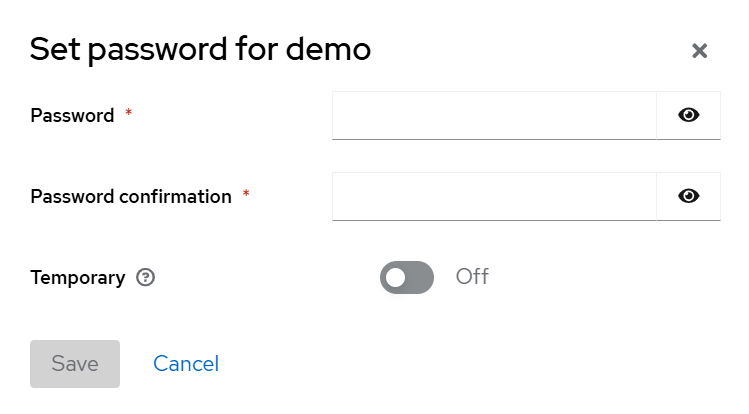Click the red asterisk next to Password
This screenshot has height=414, width=749.
(128, 114)
